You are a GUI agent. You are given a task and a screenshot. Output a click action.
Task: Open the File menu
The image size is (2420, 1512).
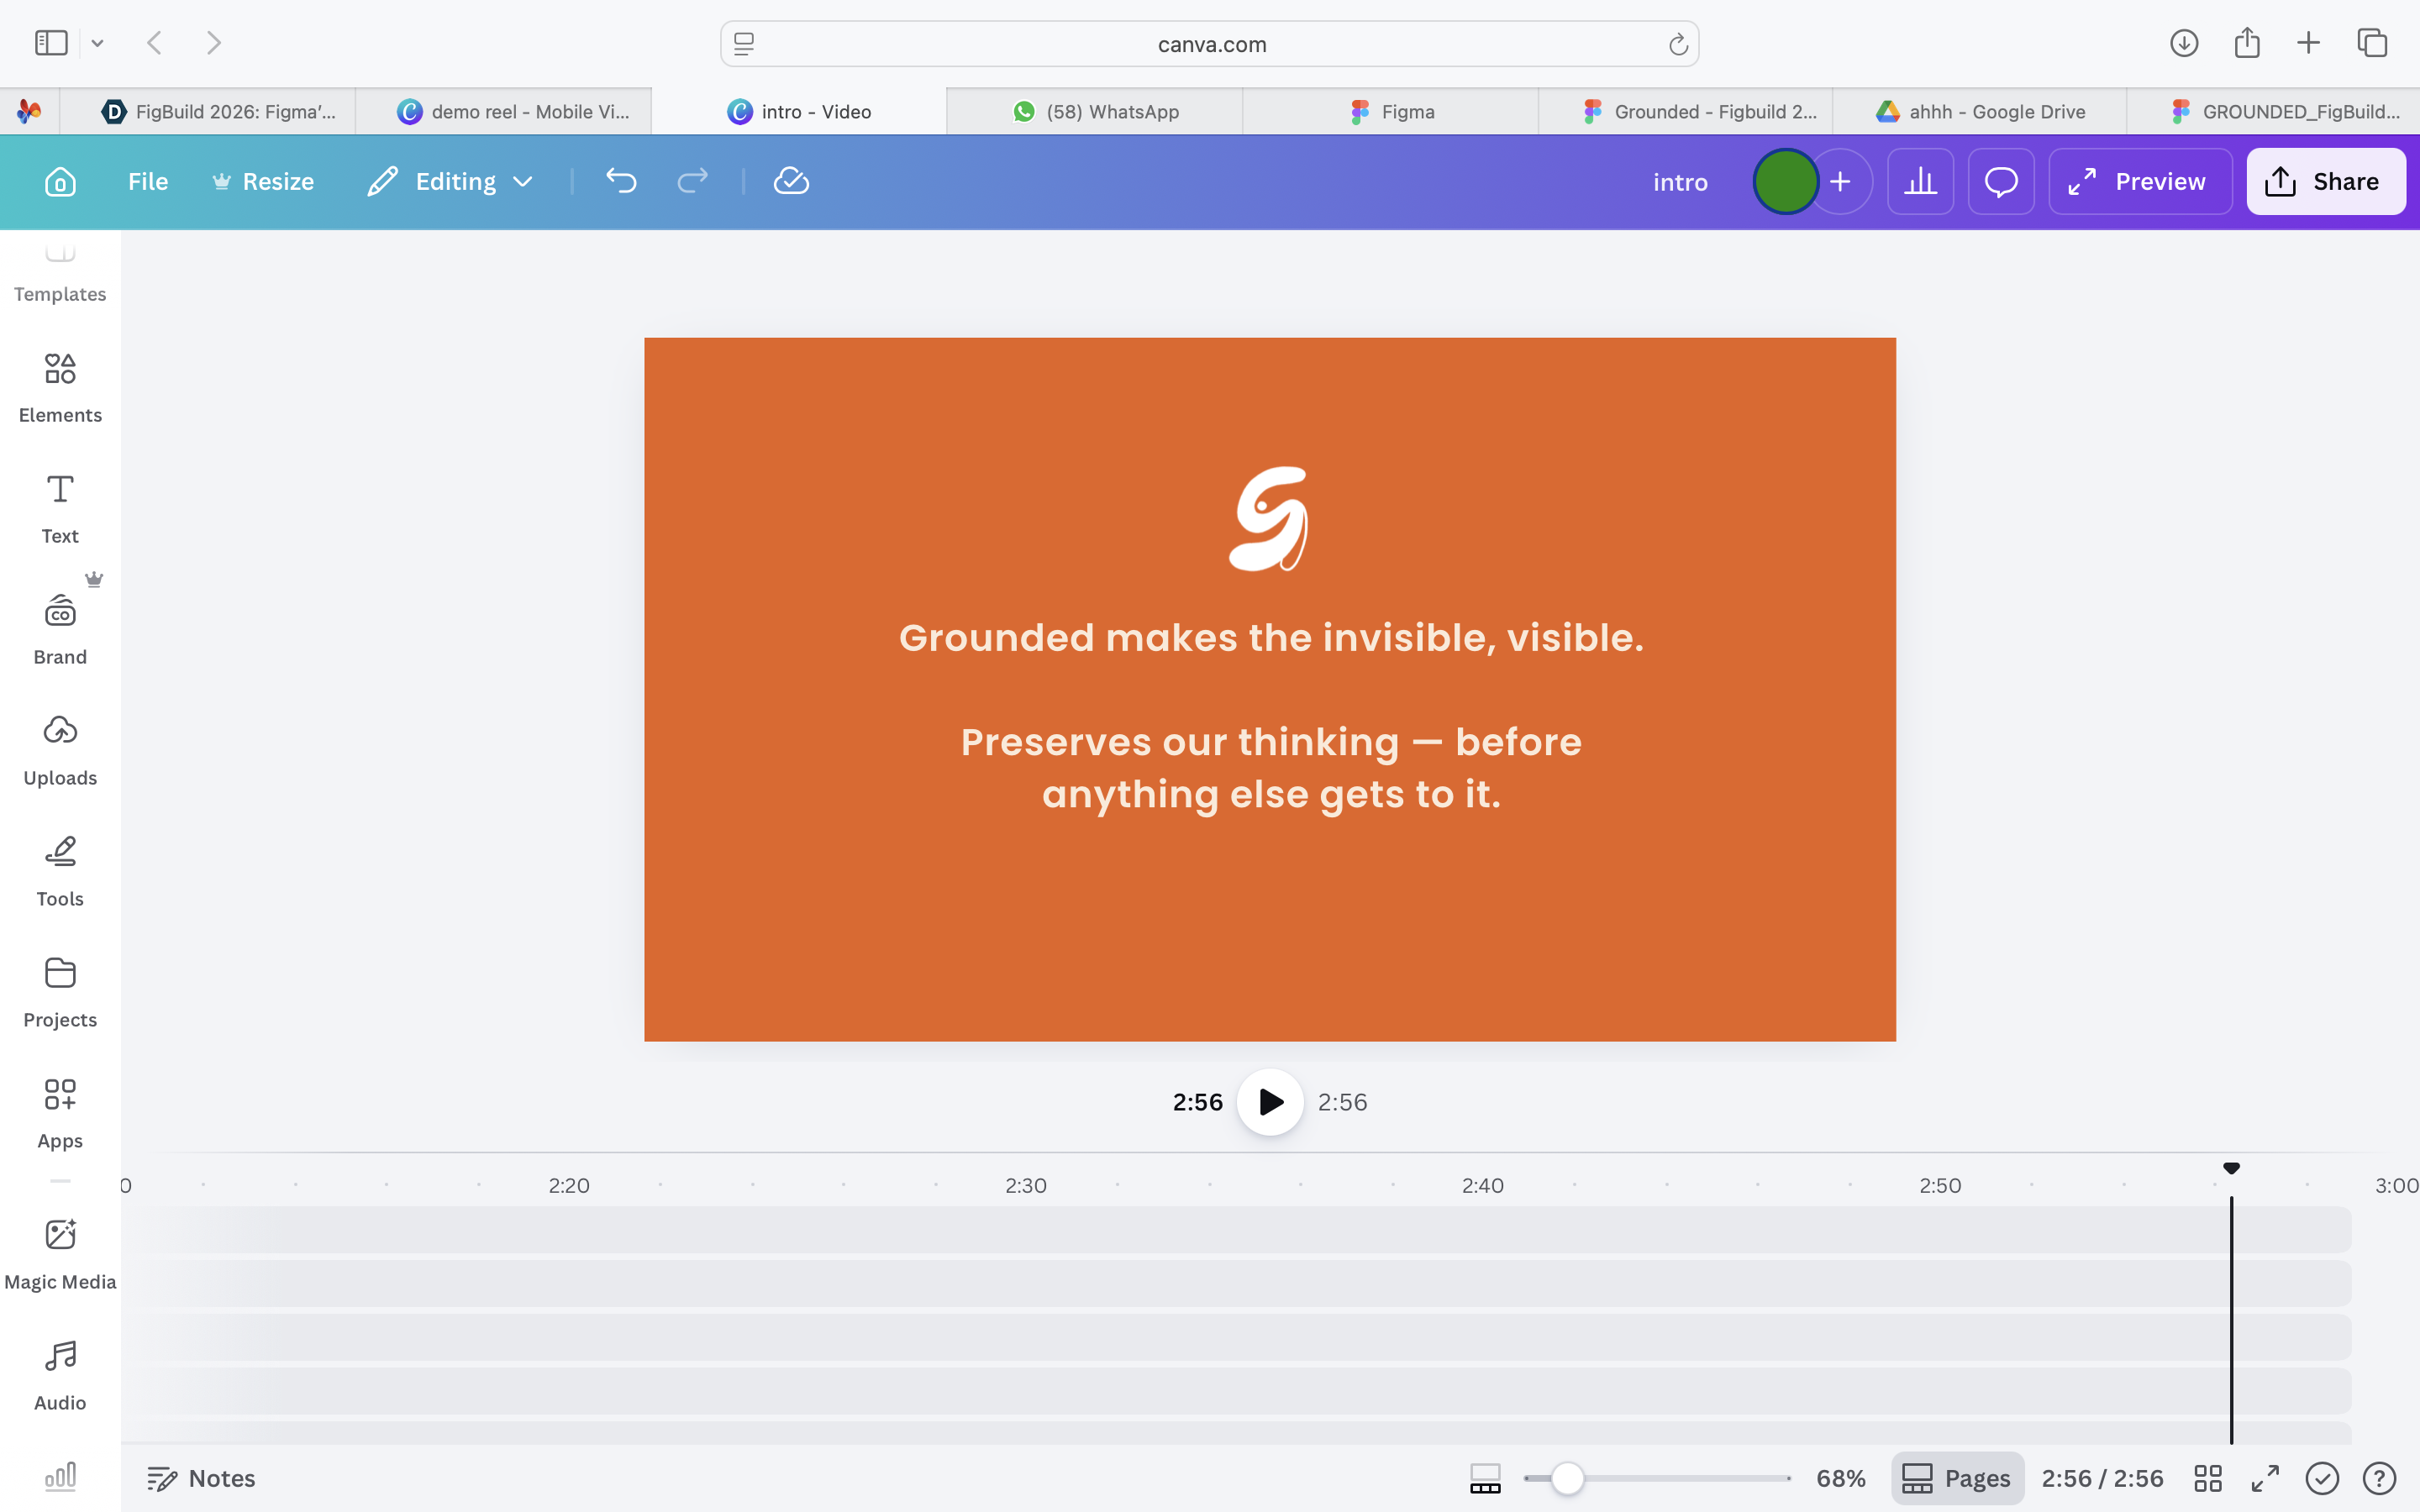(x=148, y=181)
